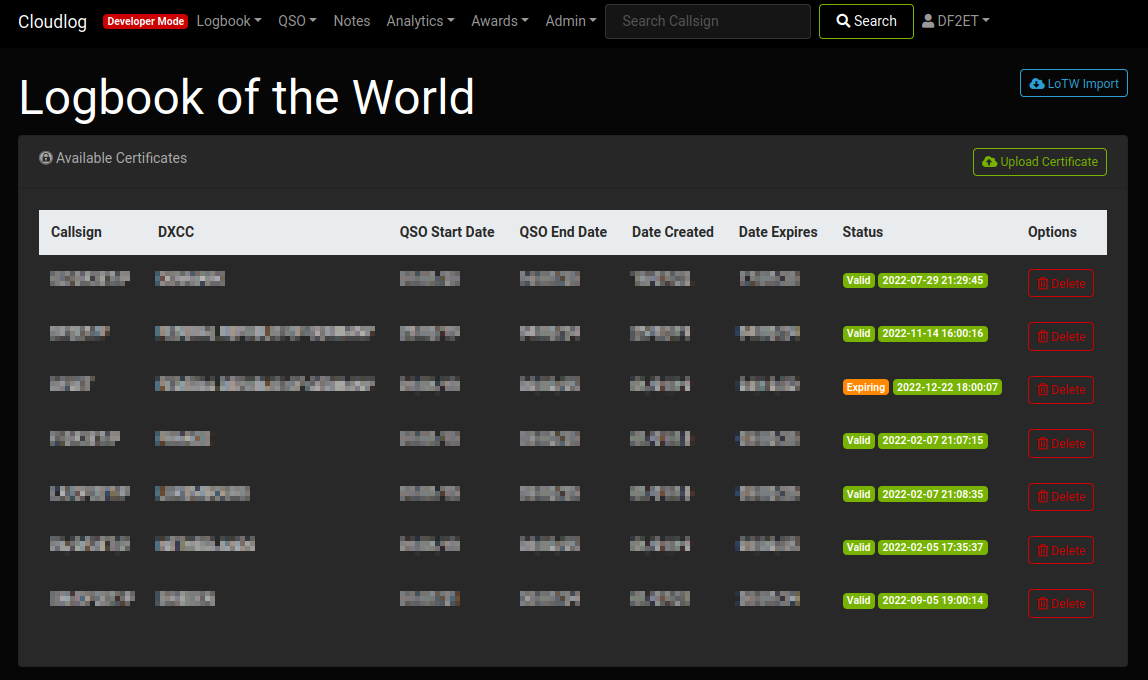
Task: Expand the Analytics dropdown menu
Action: coord(420,21)
